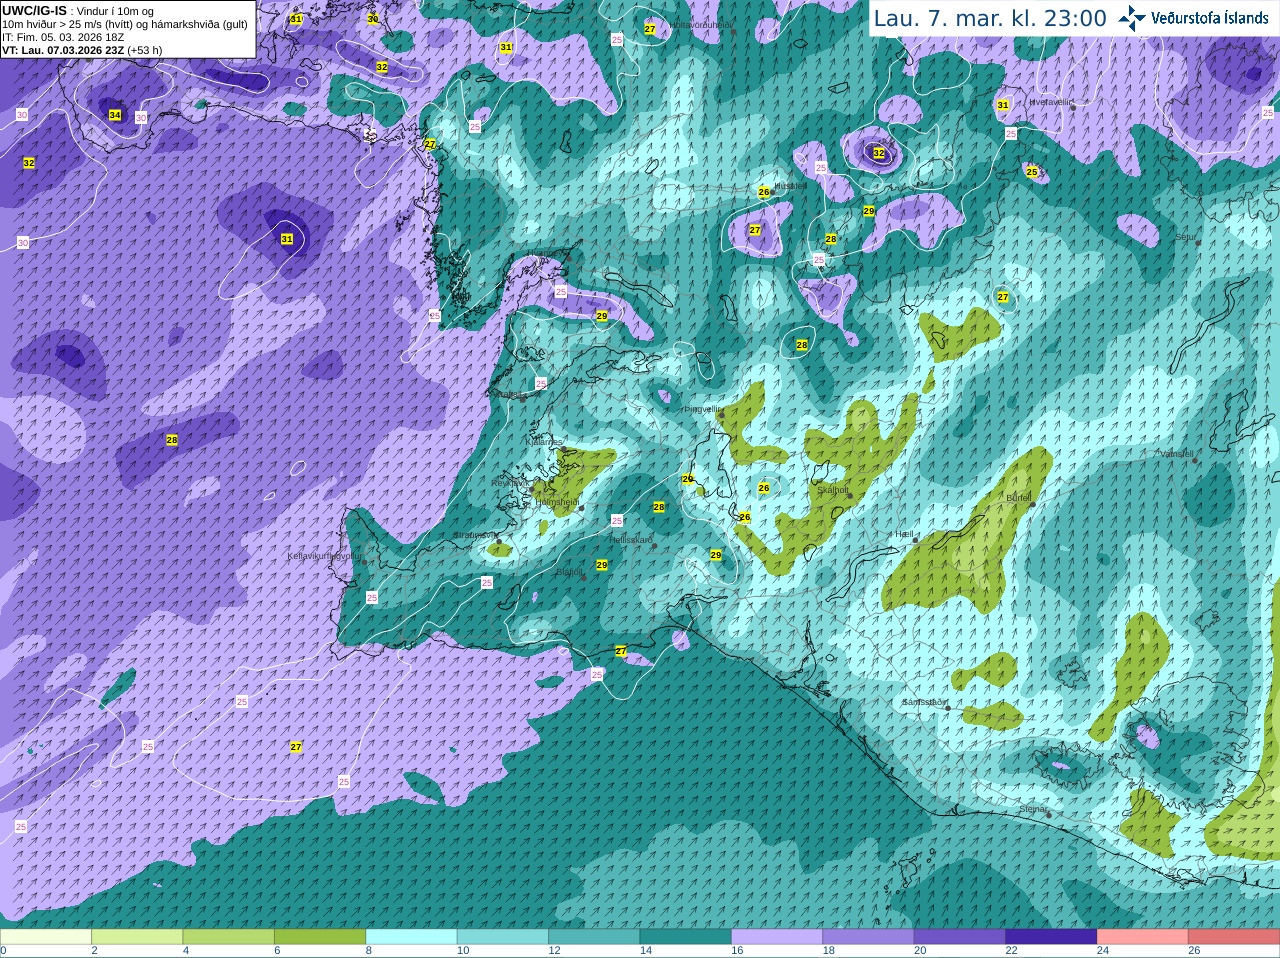Click the Sámsstaðir station label
This screenshot has width=1280, height=958.
pyautogui.click(x=924, y=702)
